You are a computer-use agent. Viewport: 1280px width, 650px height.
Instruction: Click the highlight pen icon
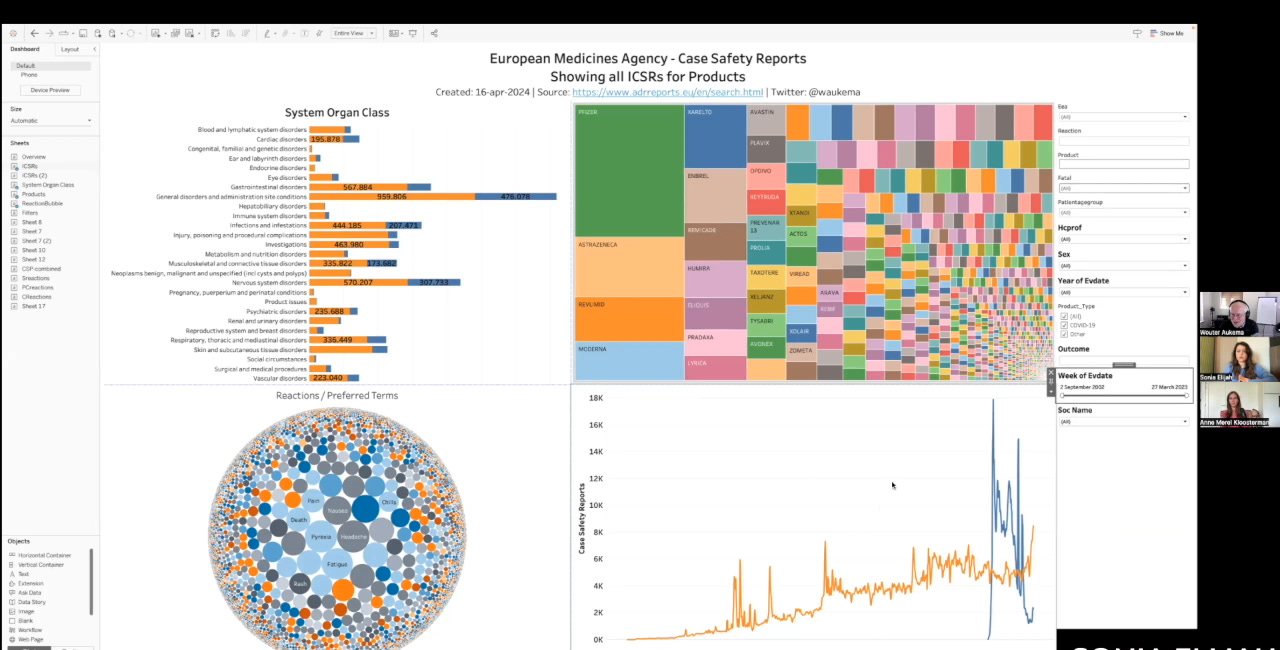269,33
